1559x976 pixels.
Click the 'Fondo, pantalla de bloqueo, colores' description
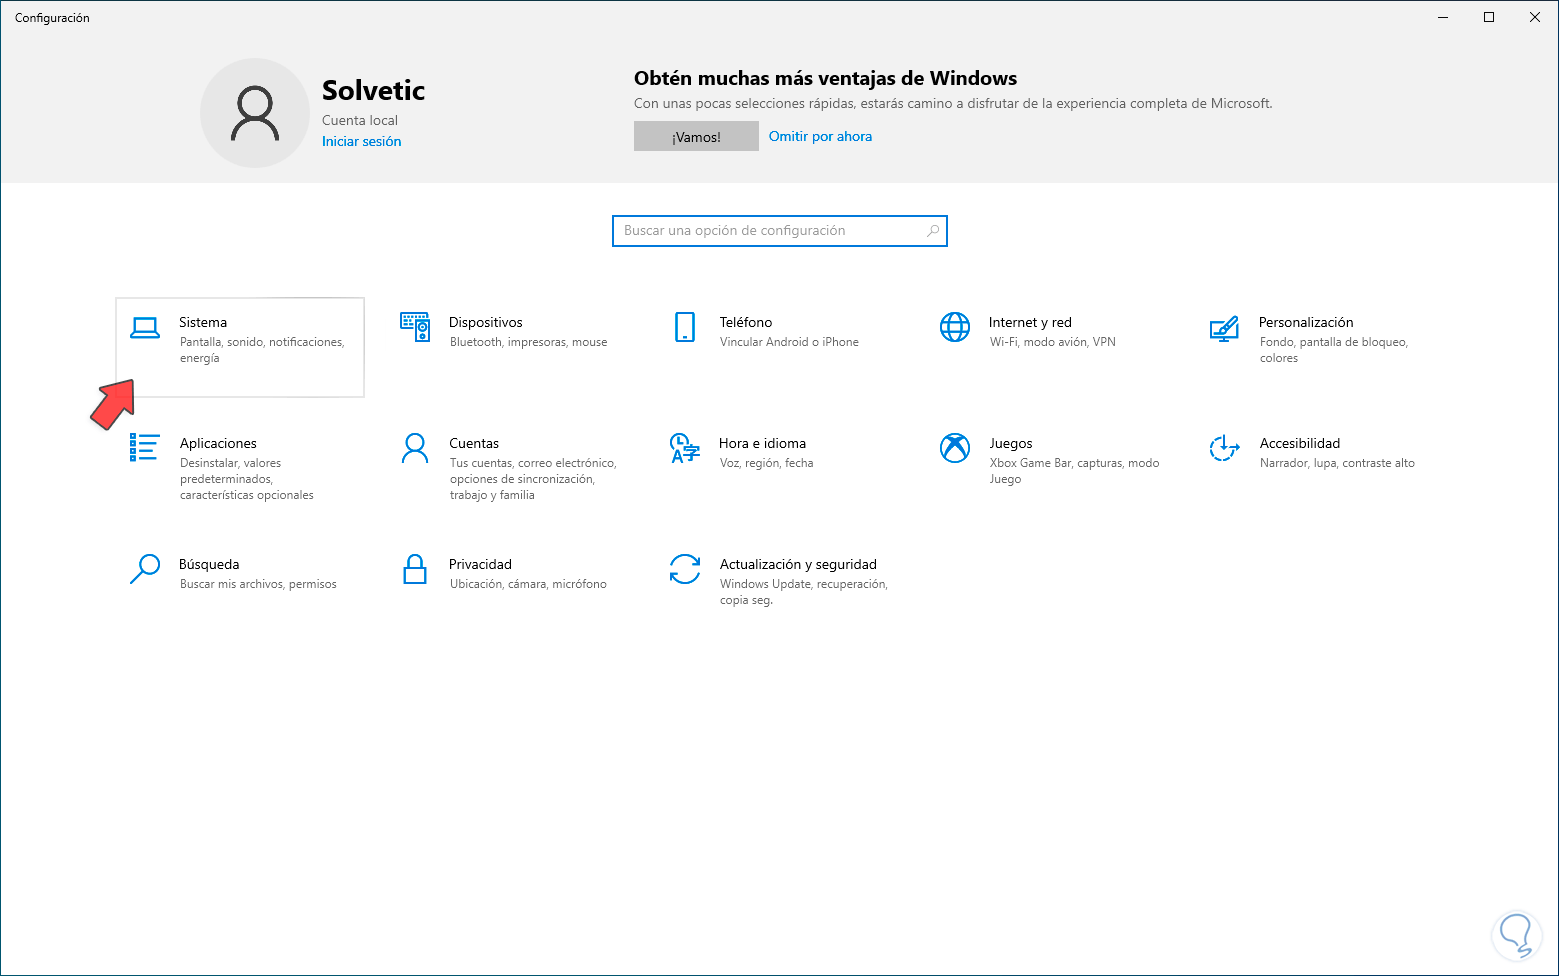1334,350
